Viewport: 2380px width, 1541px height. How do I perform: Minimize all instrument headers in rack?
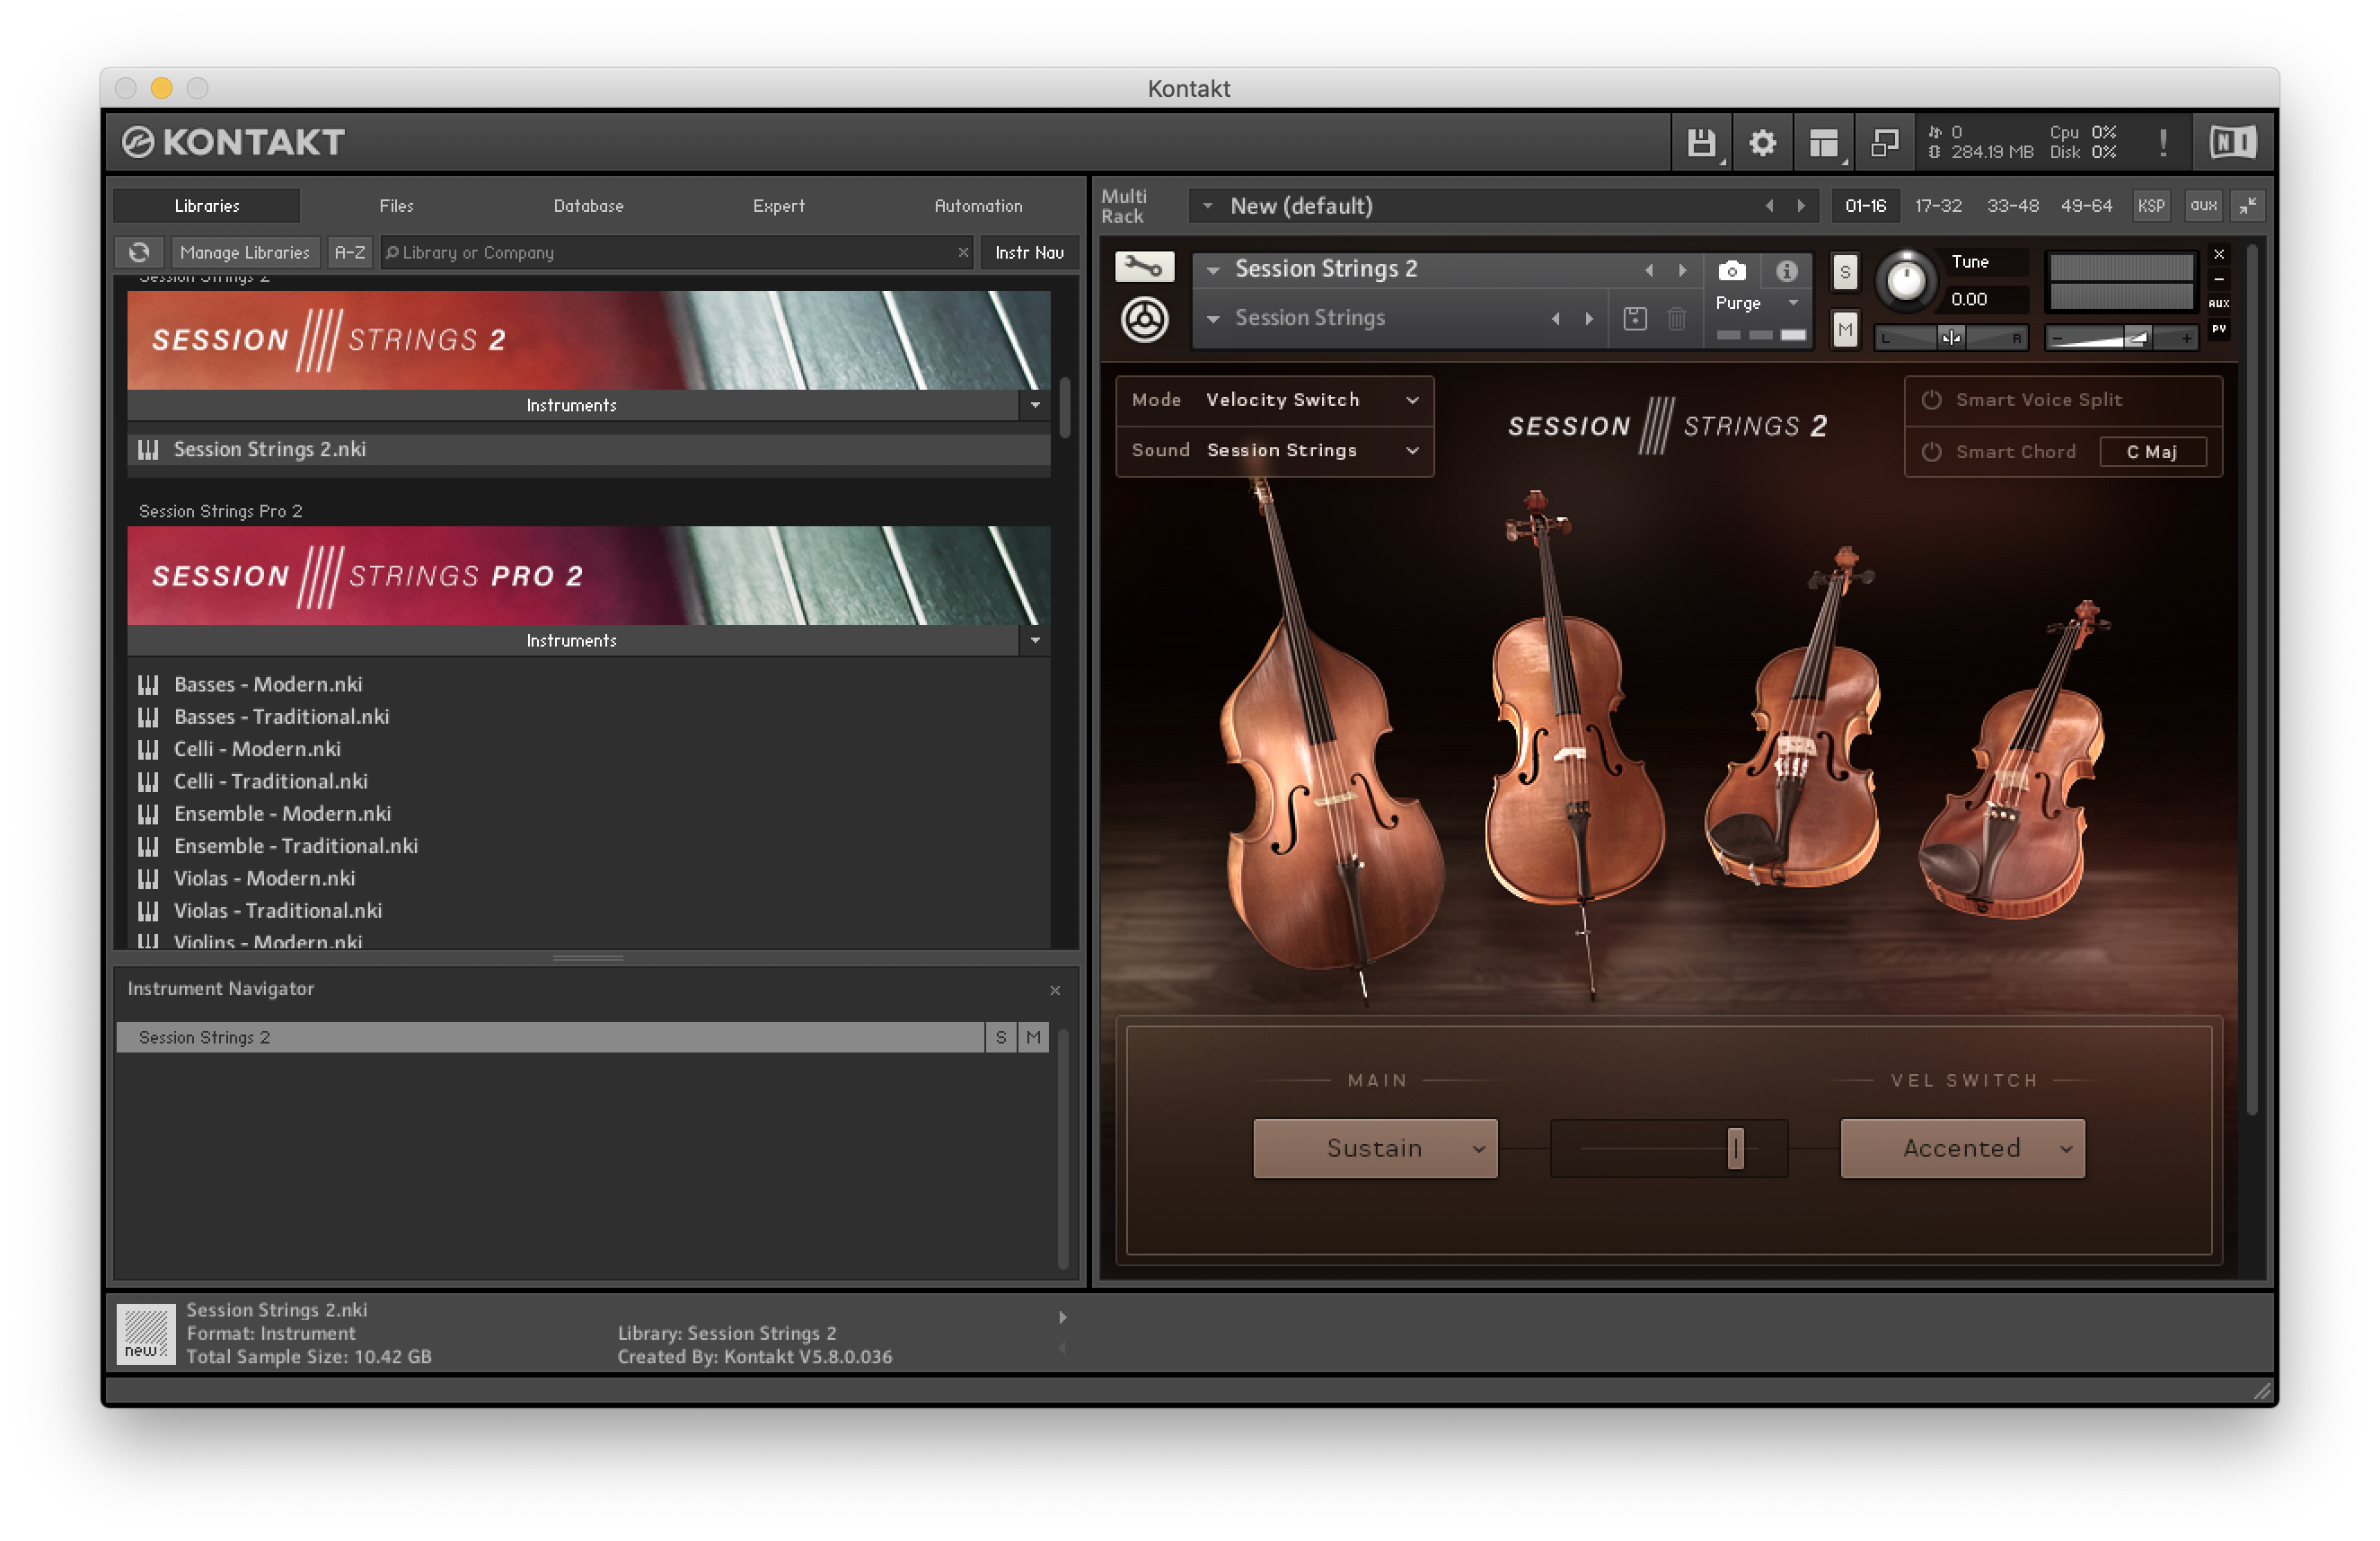(2248, 206)
